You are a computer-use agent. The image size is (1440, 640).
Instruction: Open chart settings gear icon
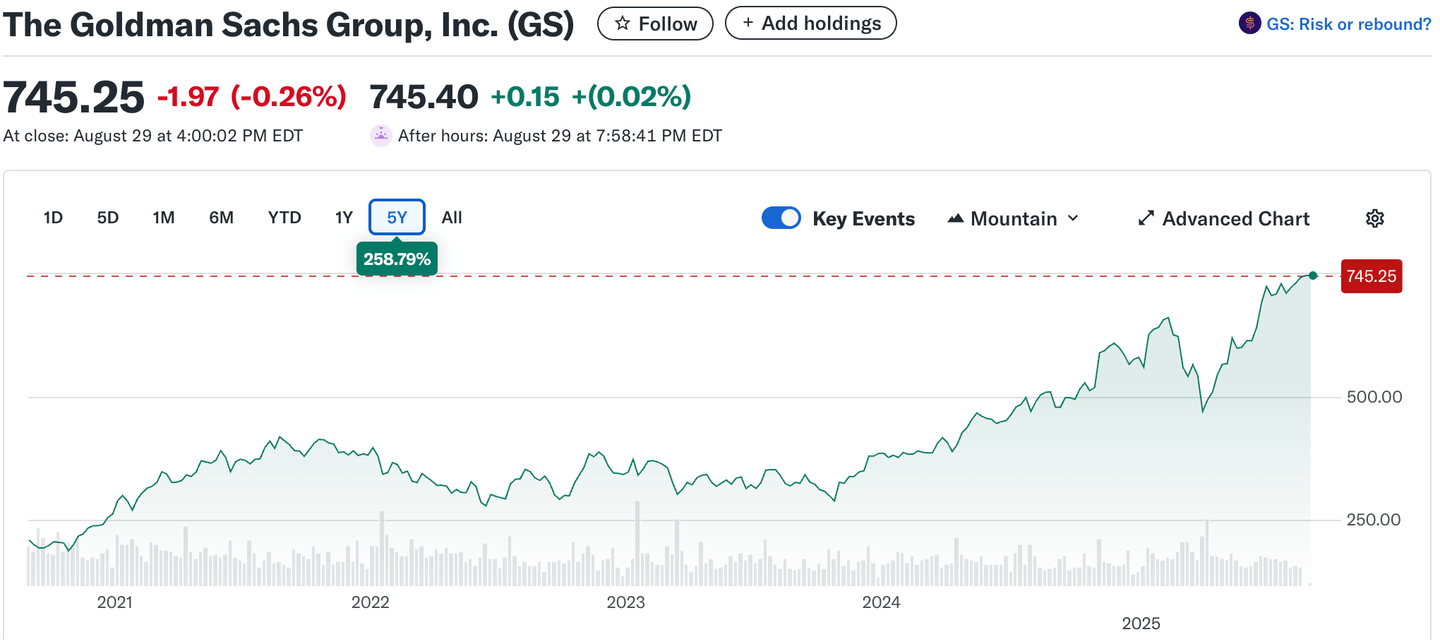(x=1375, y=219)
